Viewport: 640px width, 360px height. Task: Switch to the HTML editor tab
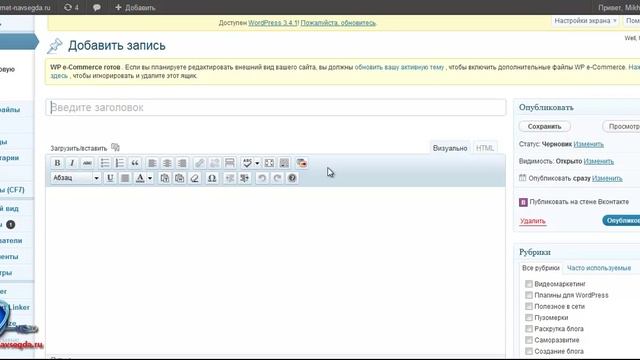point(485,148)
